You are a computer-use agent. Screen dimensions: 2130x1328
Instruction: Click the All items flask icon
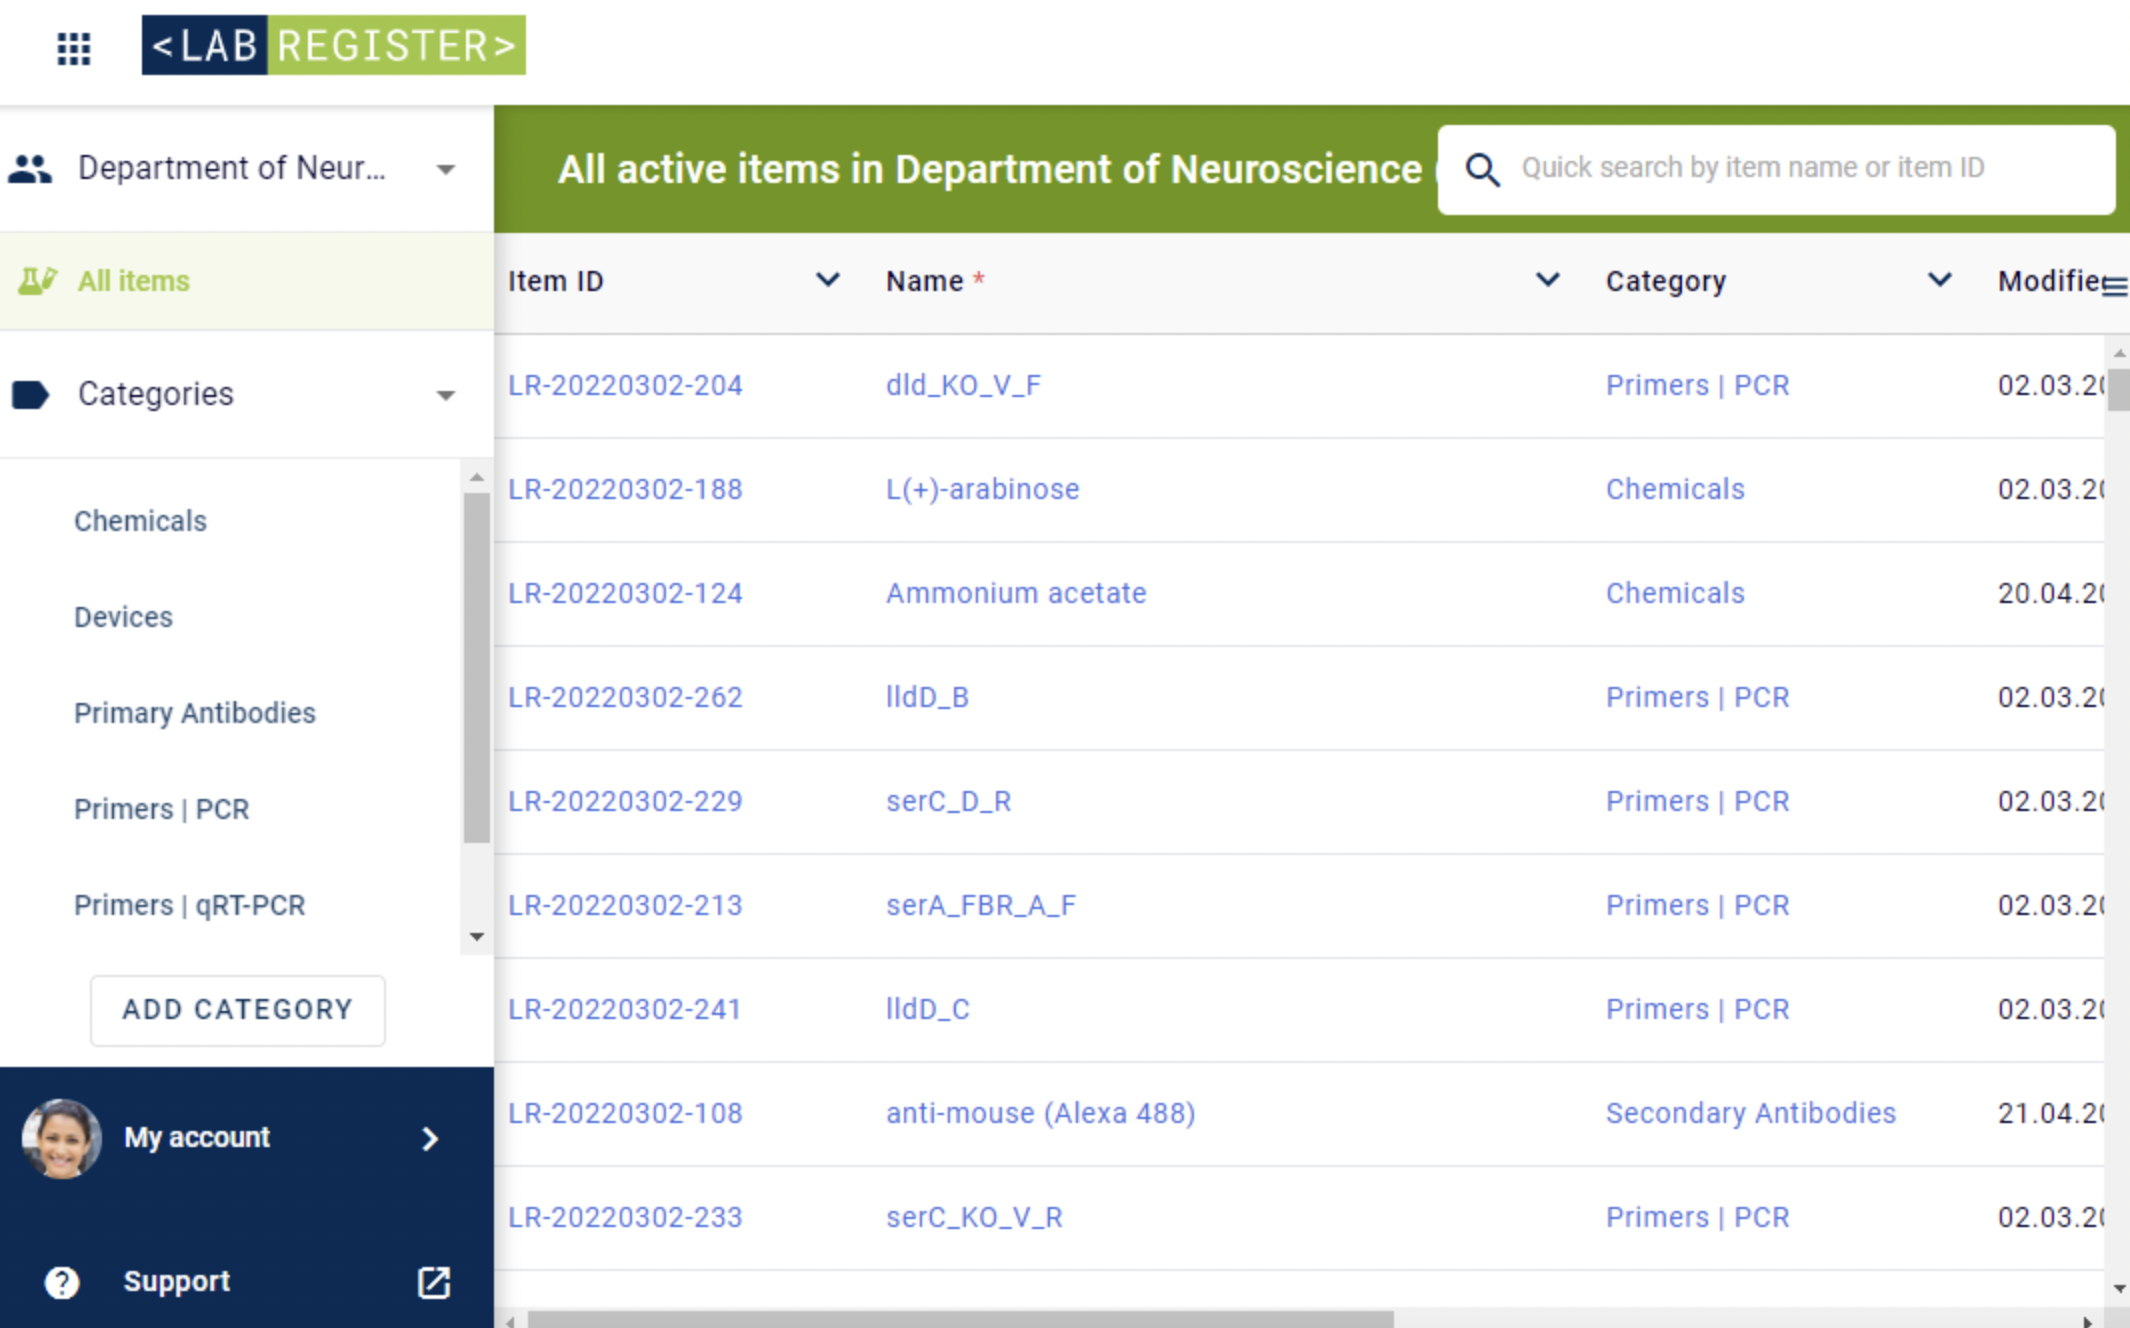[x=37, y=281]
